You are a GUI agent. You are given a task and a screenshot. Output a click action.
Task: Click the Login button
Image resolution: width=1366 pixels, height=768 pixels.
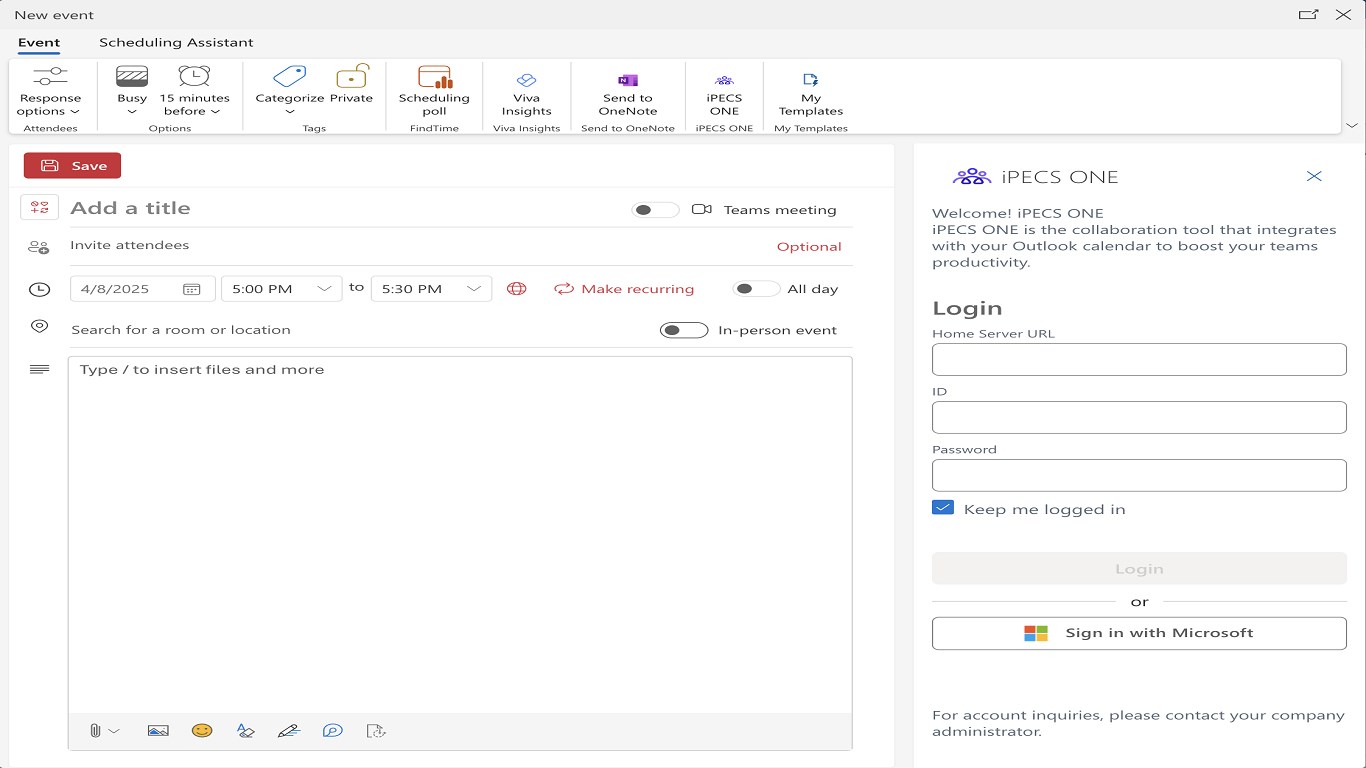(x=1139, y=569)
